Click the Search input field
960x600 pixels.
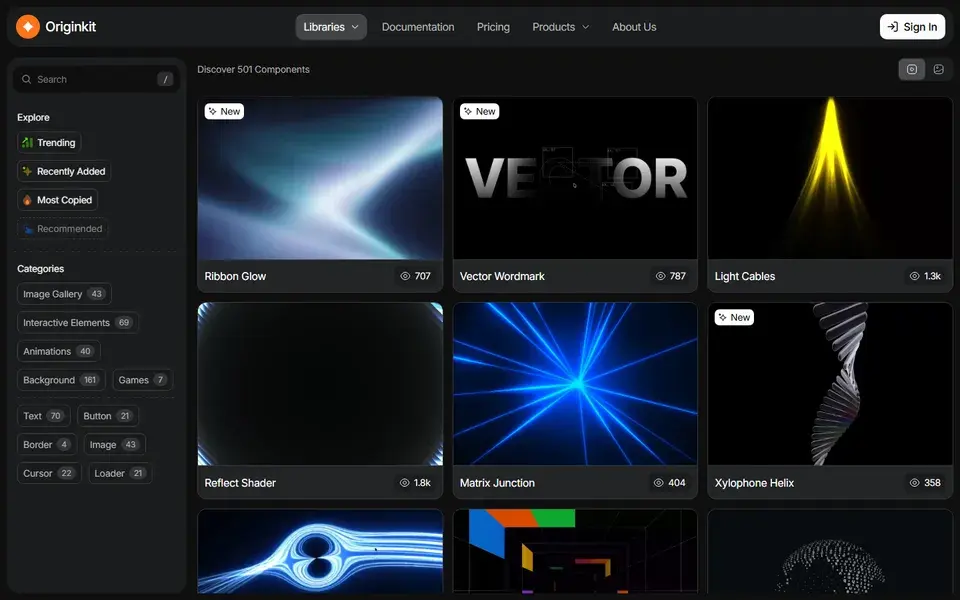pyautogui.click(x=96, y=79)
